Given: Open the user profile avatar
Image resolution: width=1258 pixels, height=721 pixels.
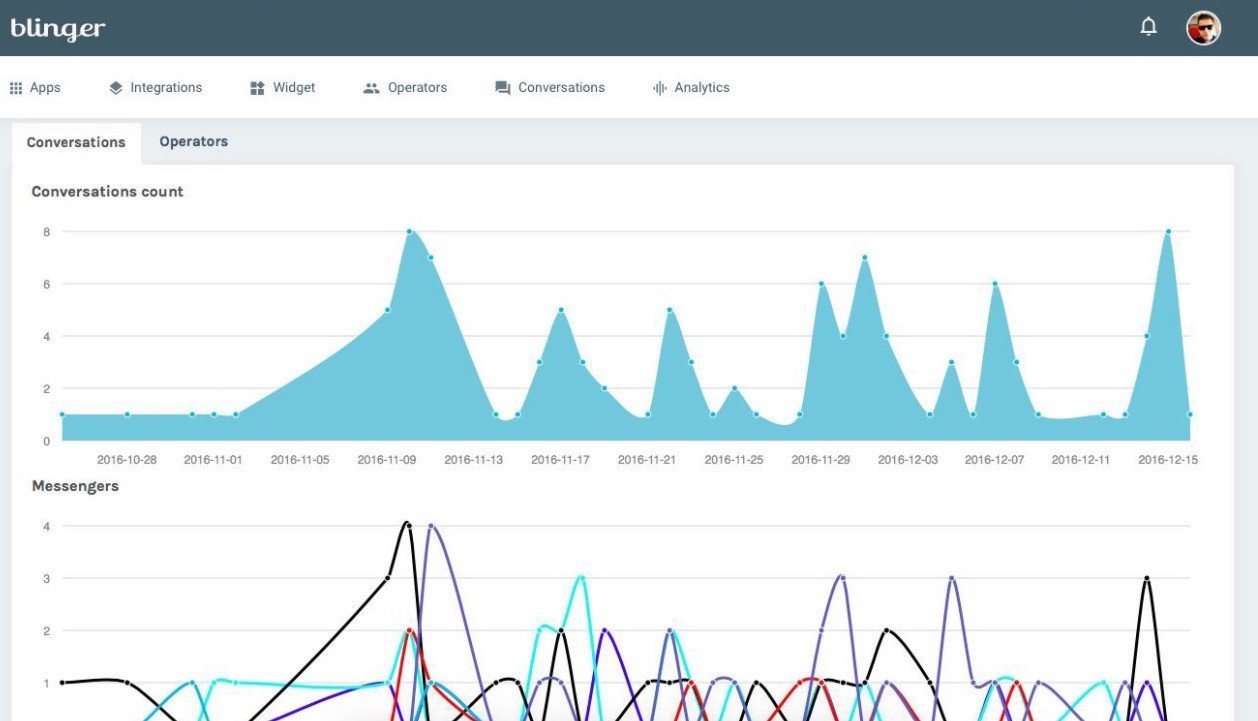Looking at the screenshot, I should point(1203,28).
